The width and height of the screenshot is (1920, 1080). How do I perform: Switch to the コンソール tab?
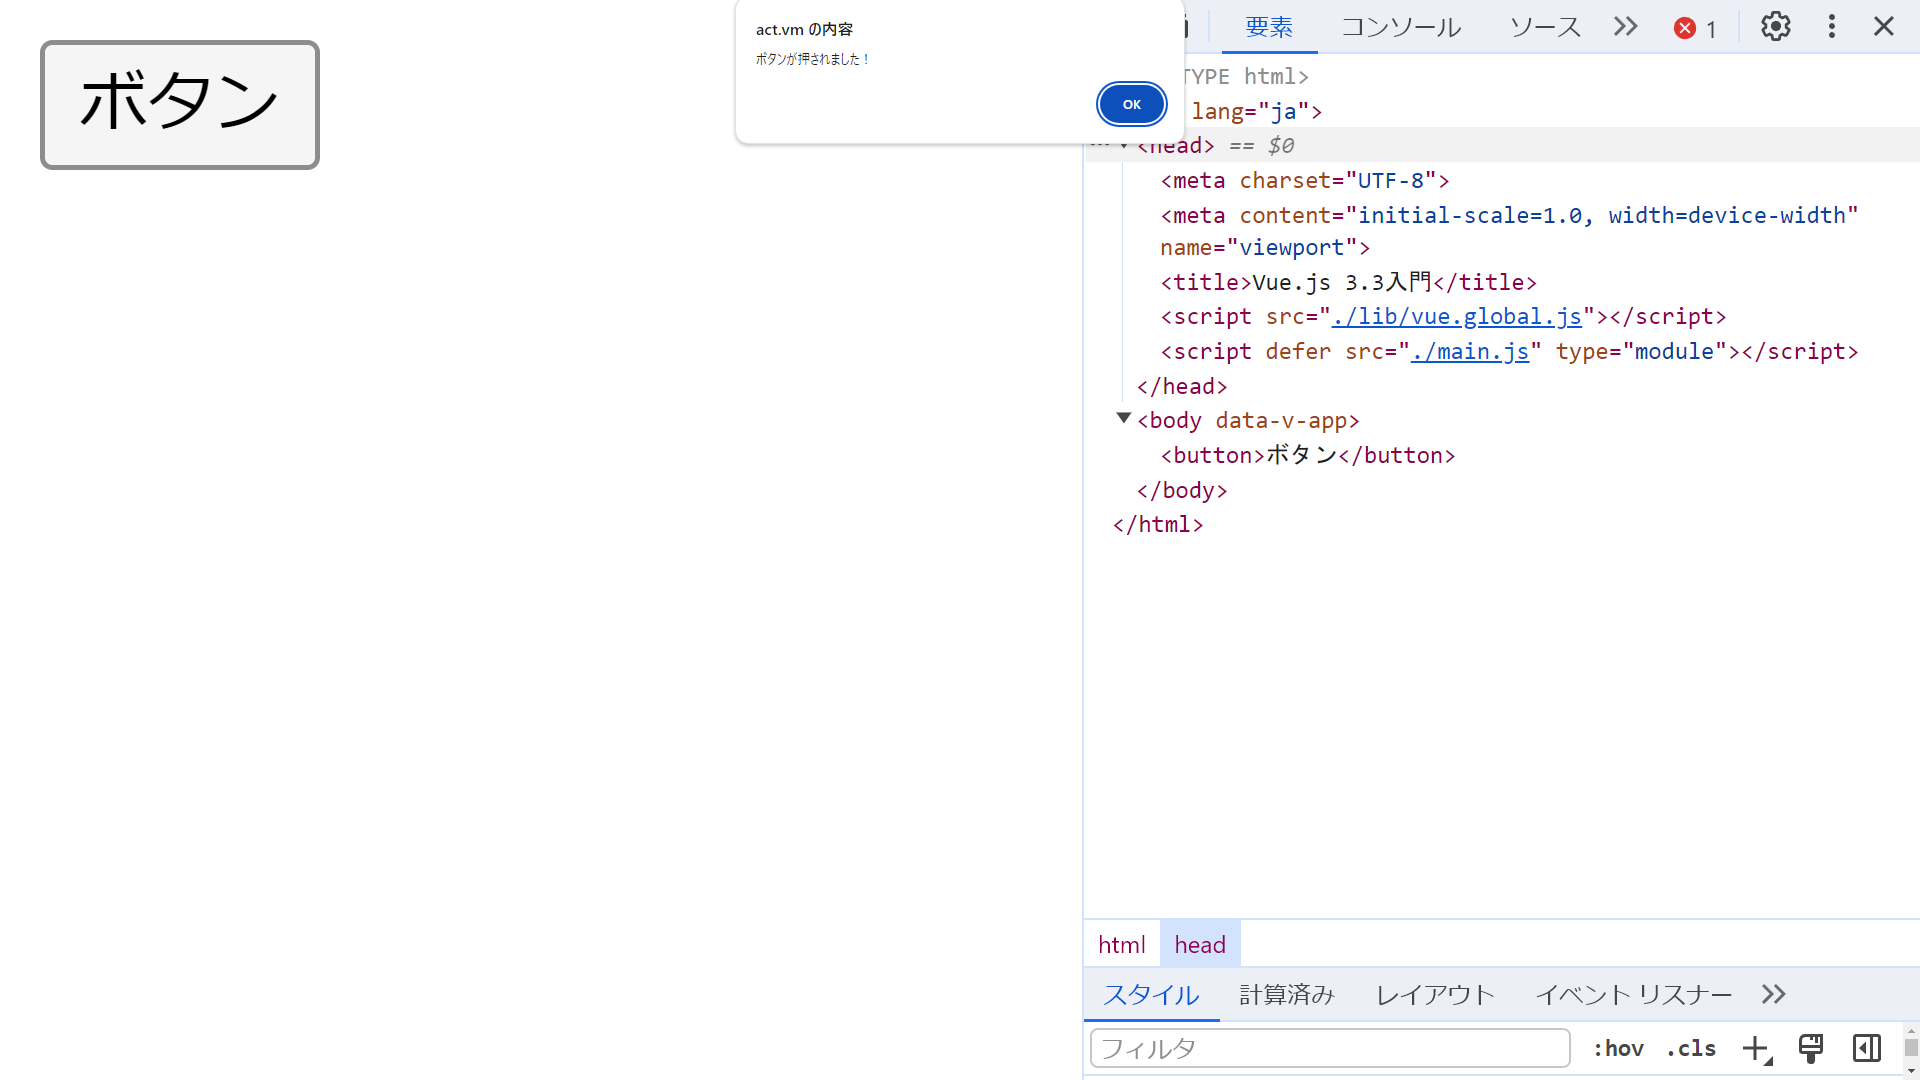[1400, 27]
